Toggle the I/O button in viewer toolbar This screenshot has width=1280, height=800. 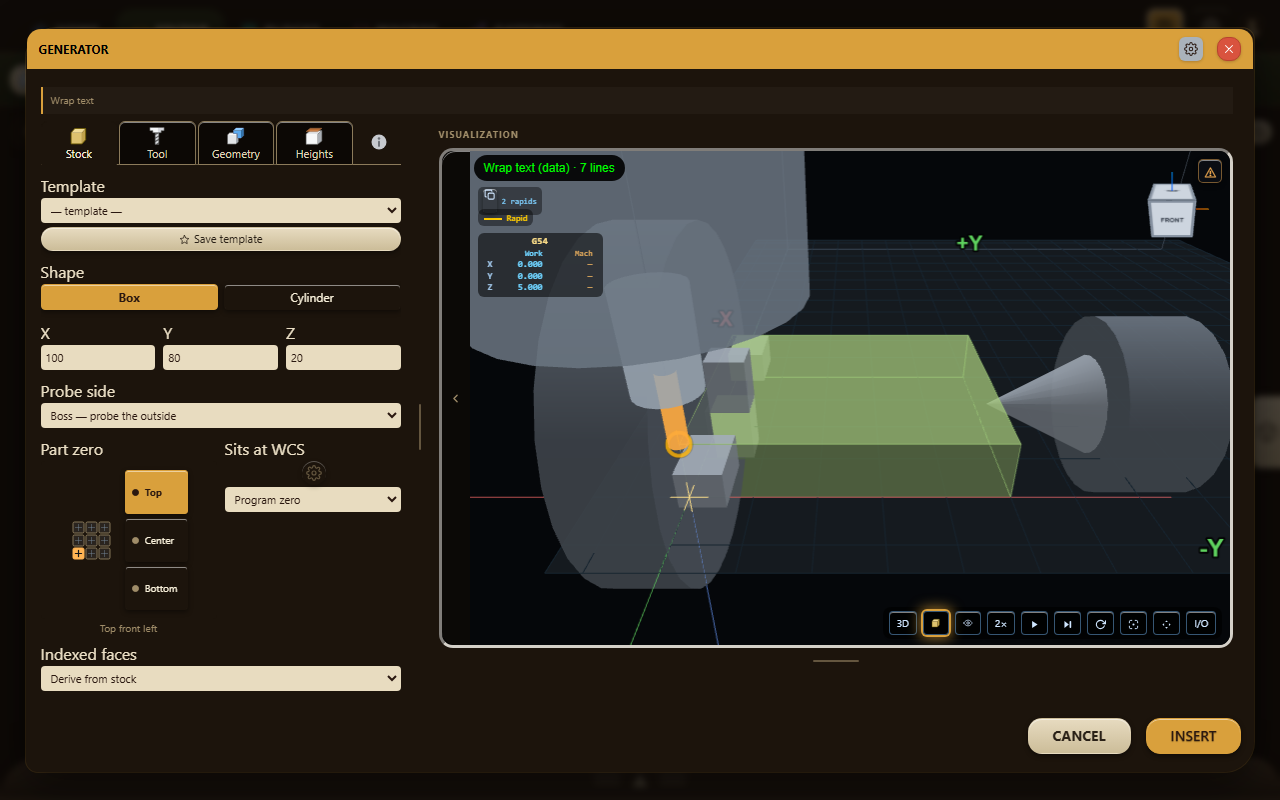(1201, 623)
